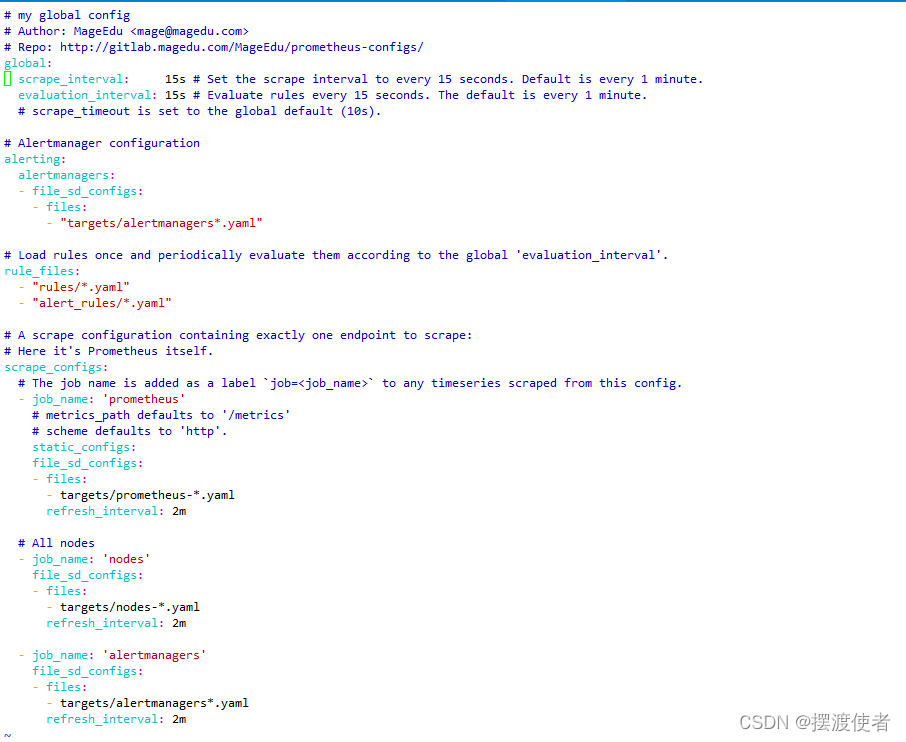Screen dimensions: 906x742
Task: Click the "alert_rules/*.yaml" entry
Action: [102, 303]
